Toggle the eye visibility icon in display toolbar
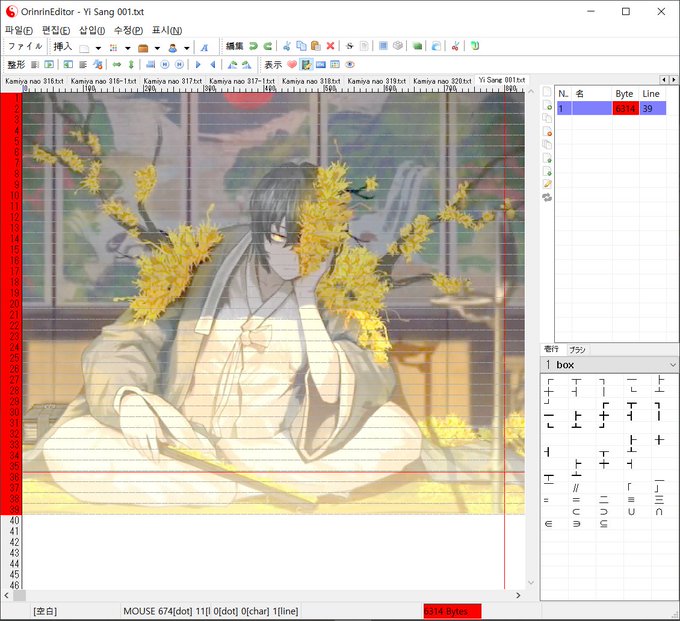The image size is (680, 621). [350, 64]
